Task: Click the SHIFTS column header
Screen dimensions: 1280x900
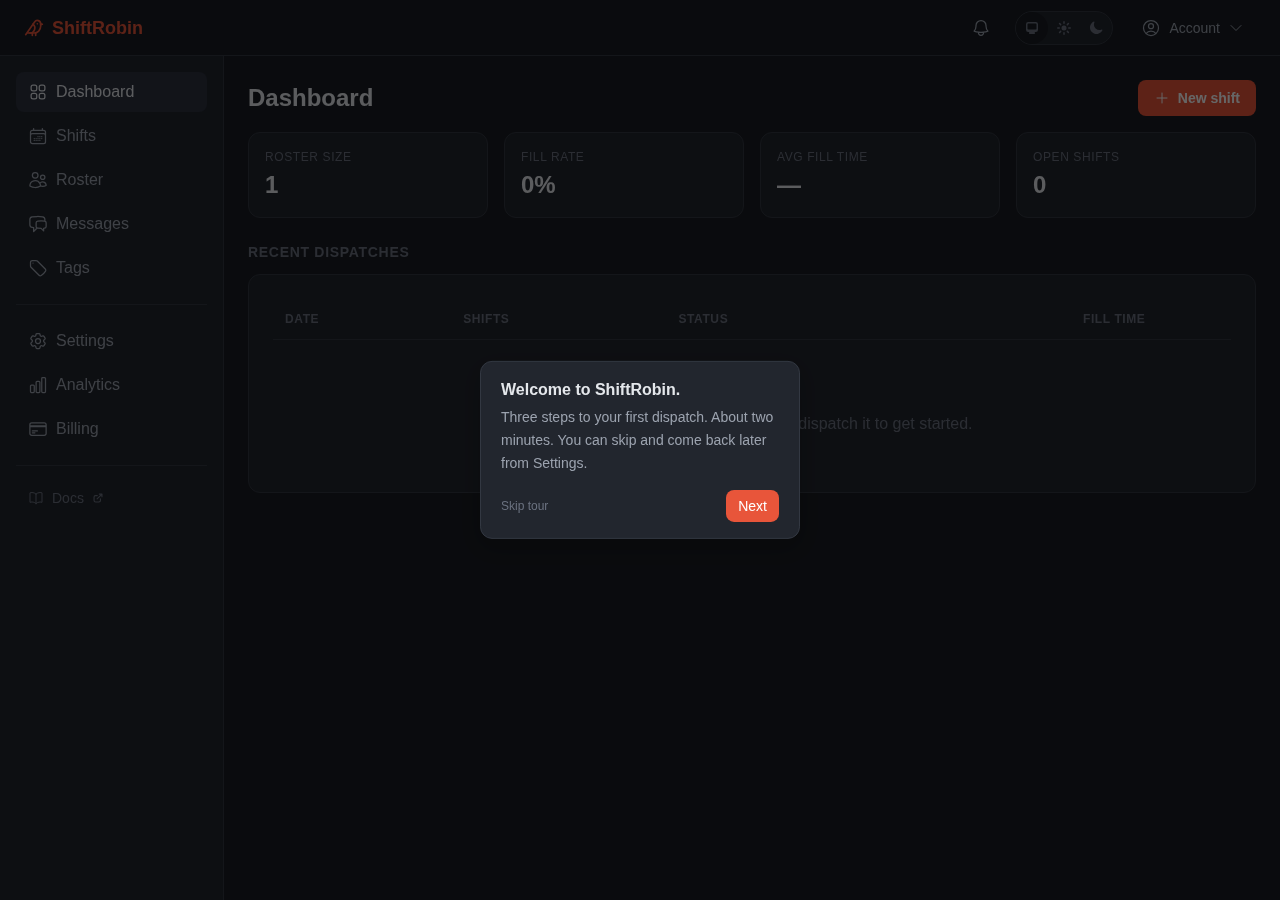Action: (x=486, y=319)
